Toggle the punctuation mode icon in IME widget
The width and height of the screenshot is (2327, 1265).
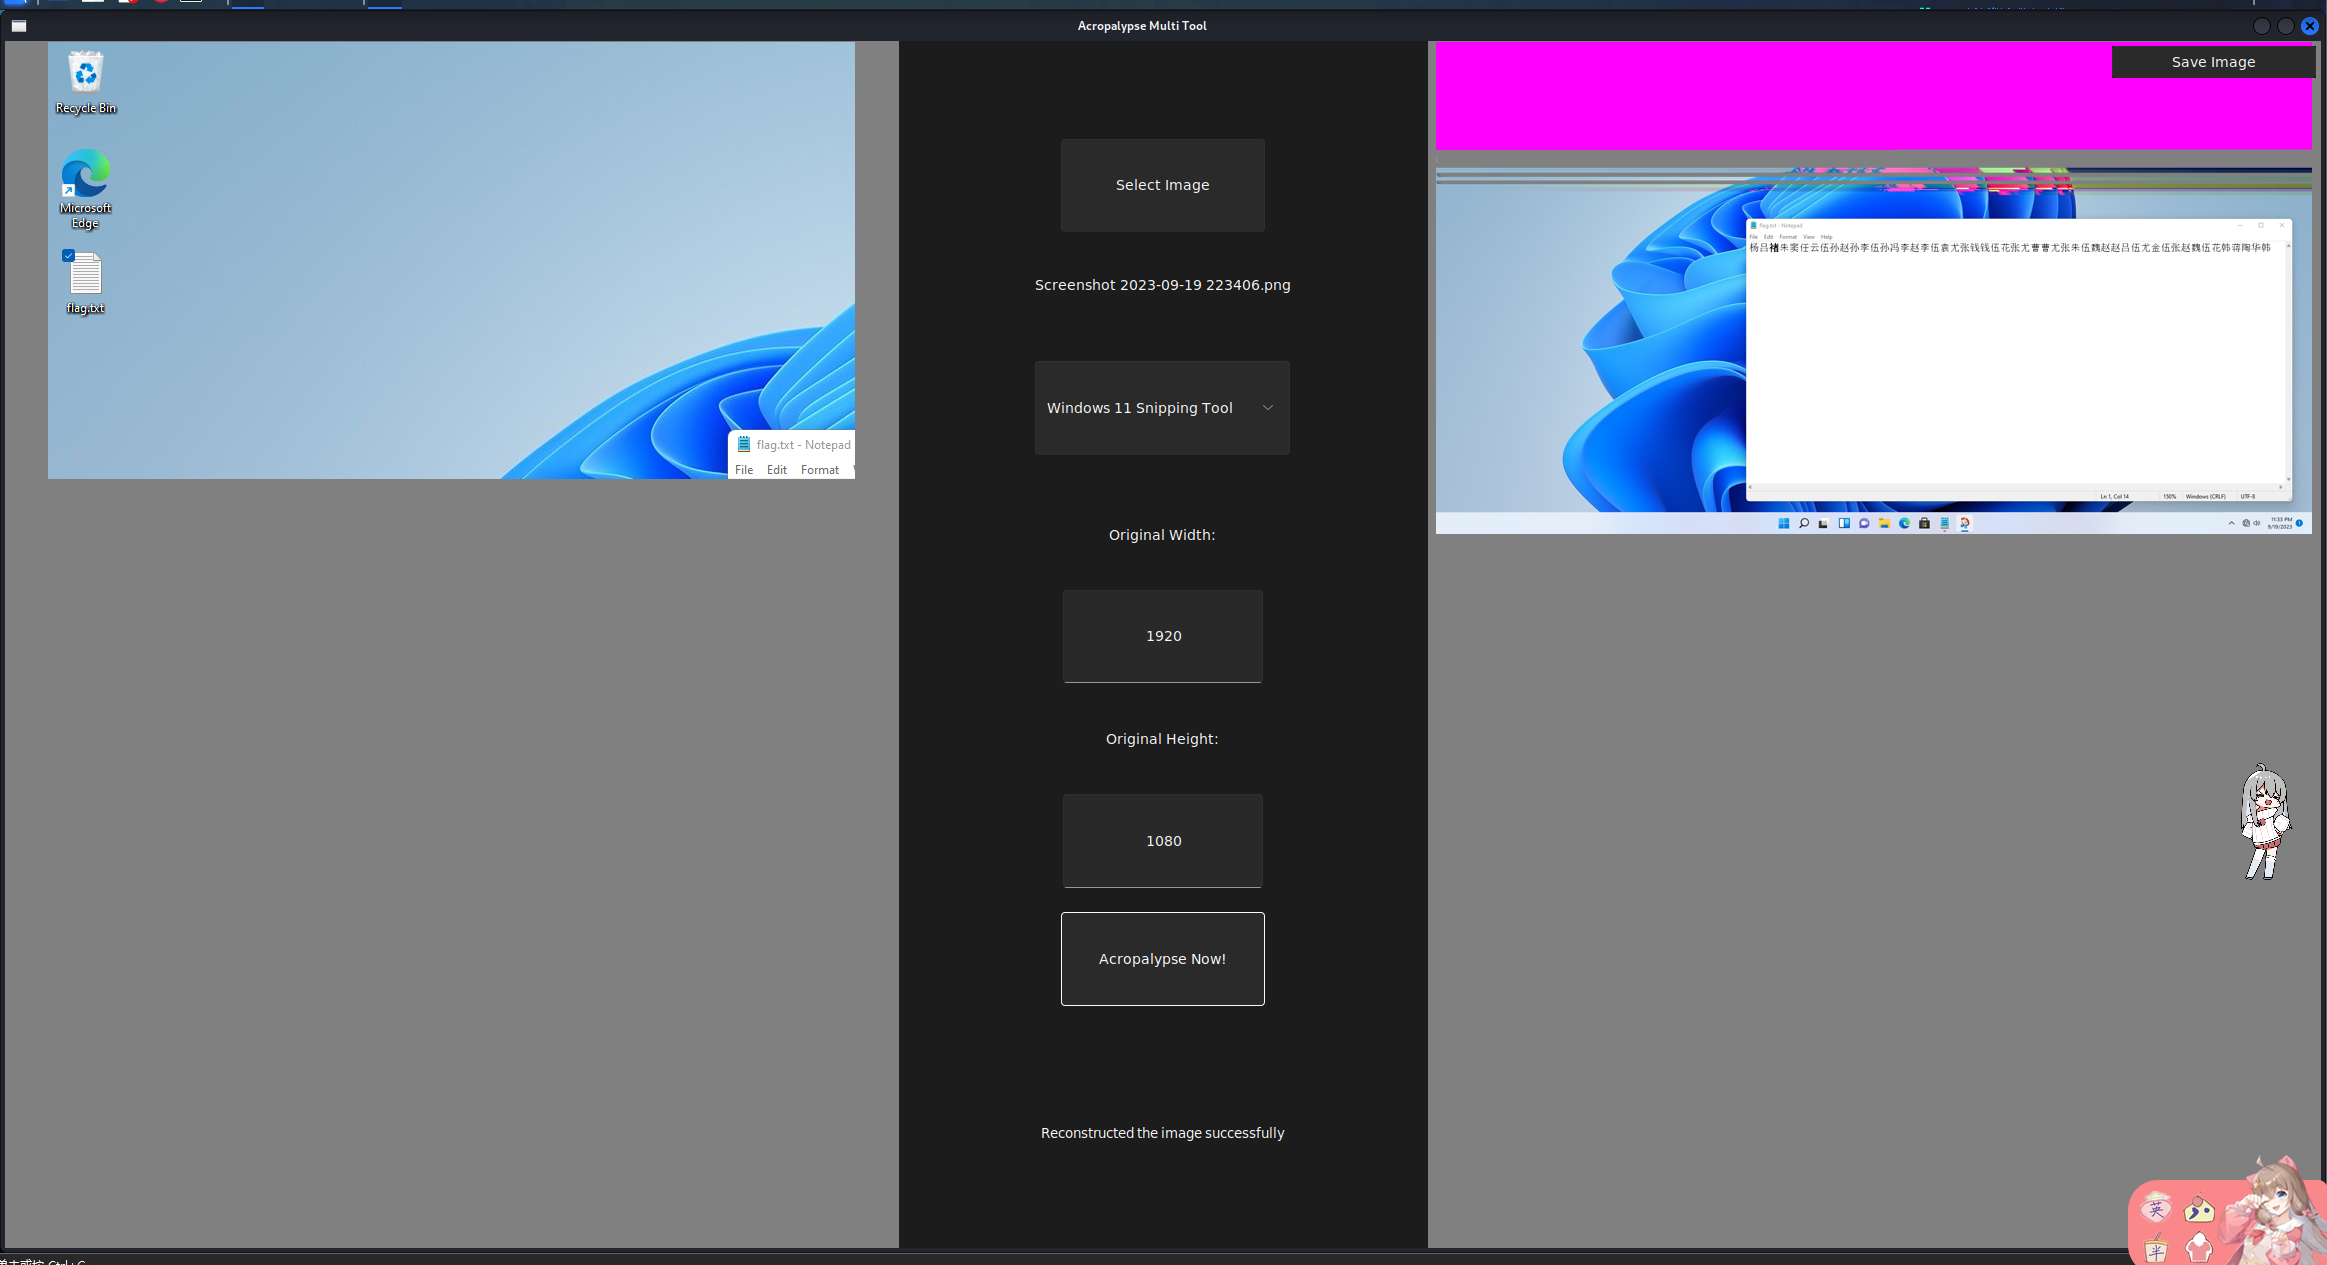(2199, 1210)
